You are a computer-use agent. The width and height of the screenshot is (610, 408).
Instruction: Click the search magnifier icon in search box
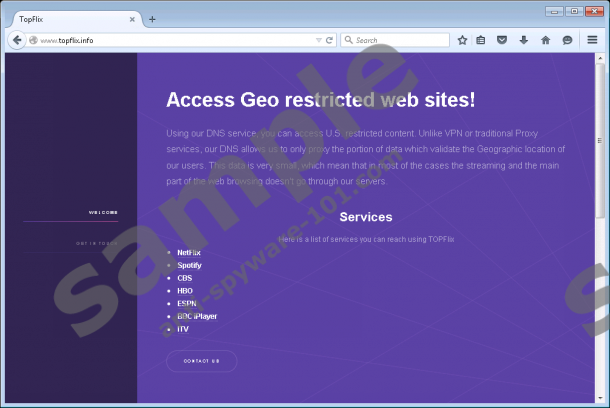tap(348, 40)
